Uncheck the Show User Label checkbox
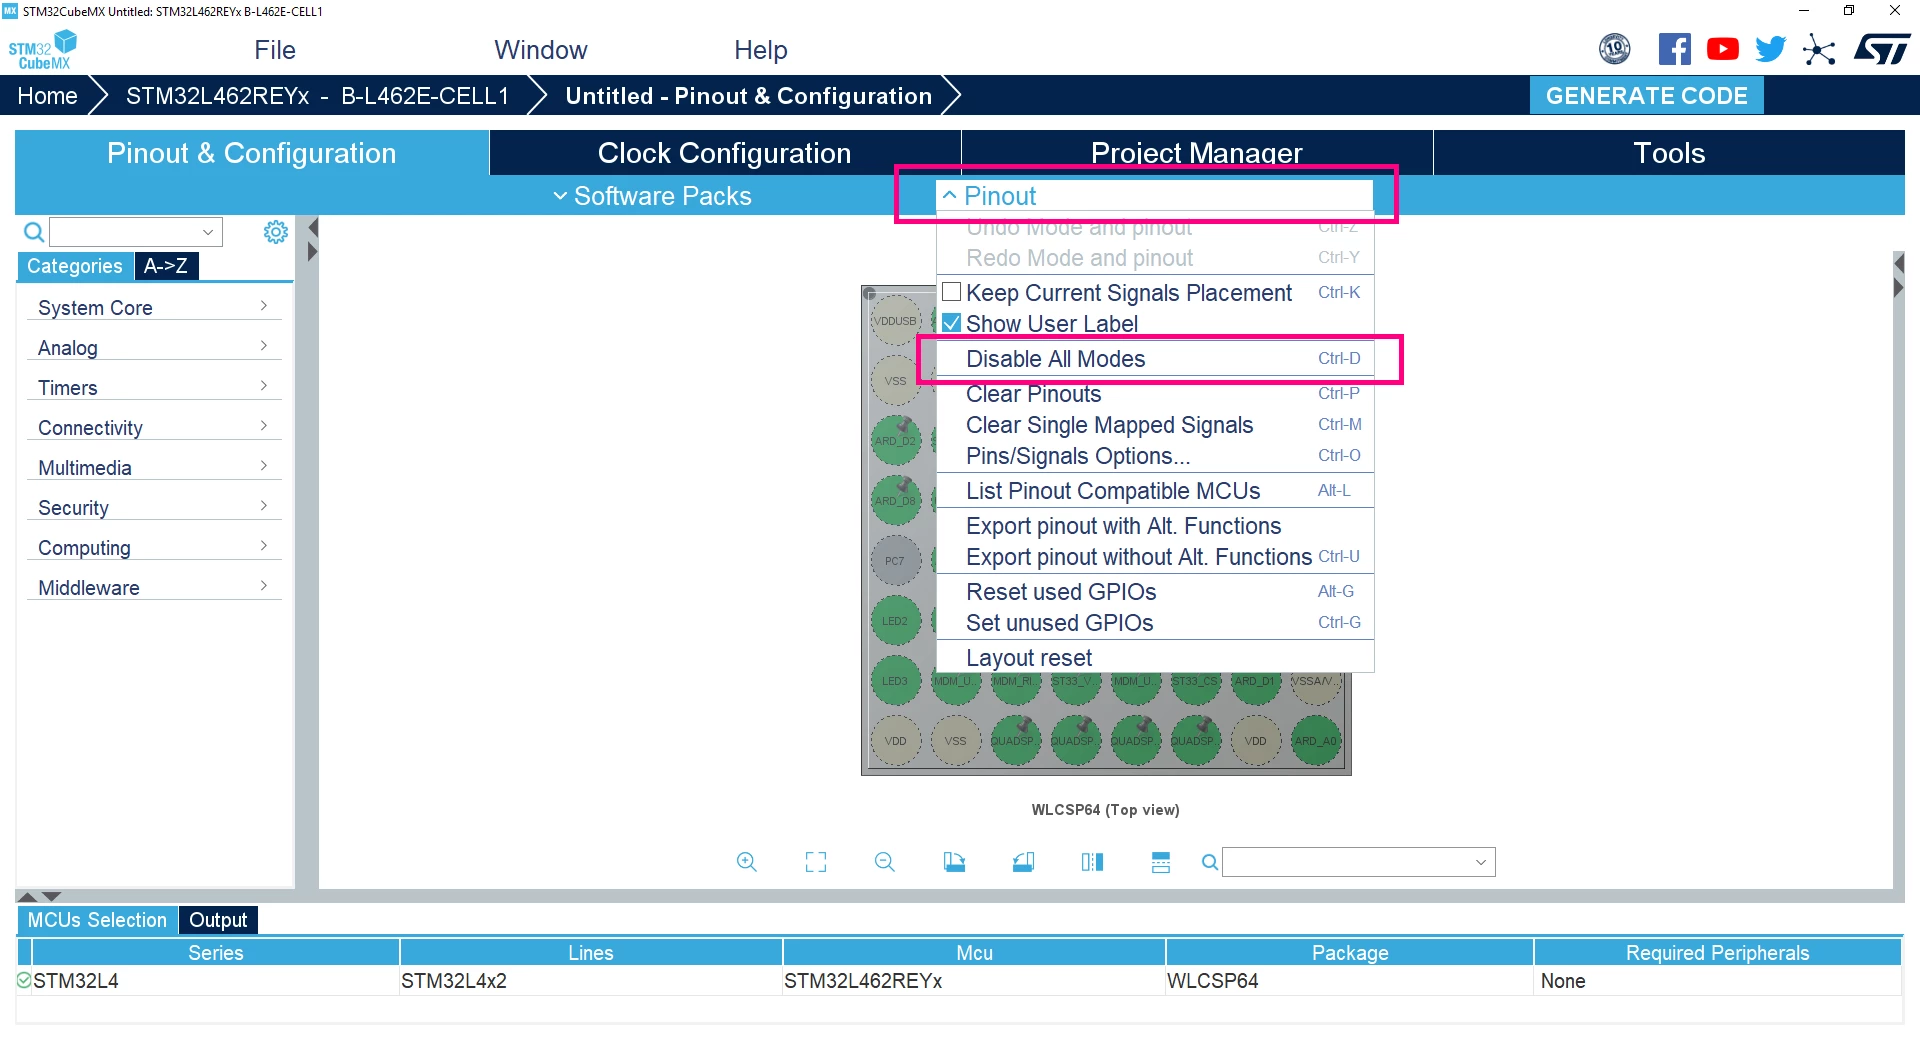The width and height of the screenshot is (1920, 1040). (x=951, y=323)
